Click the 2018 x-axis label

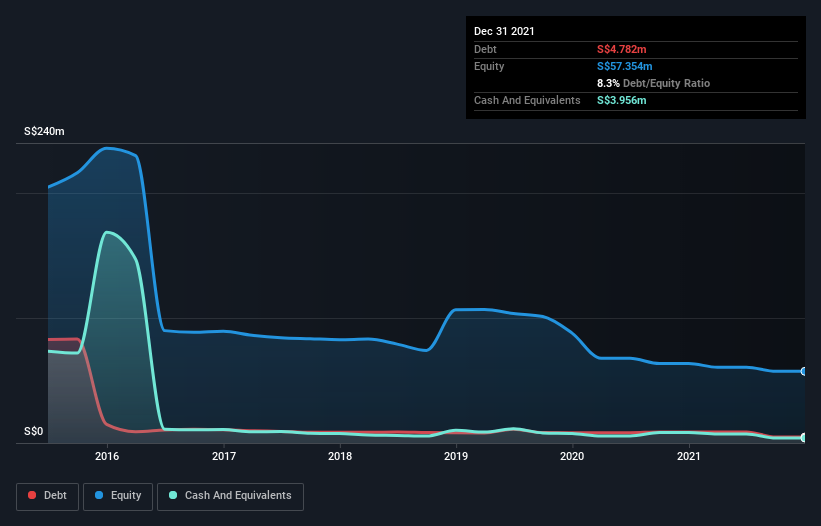[340, 456]
